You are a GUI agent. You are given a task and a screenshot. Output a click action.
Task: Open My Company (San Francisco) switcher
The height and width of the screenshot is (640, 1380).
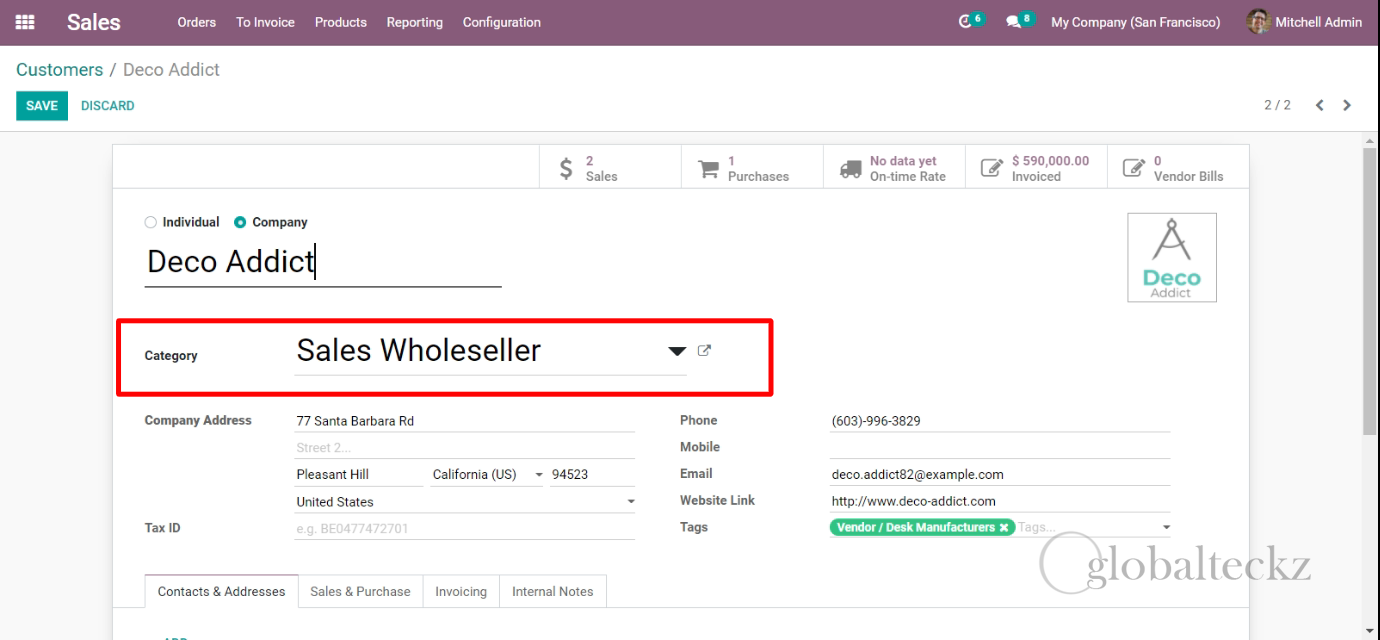[x=1135, y=22]
